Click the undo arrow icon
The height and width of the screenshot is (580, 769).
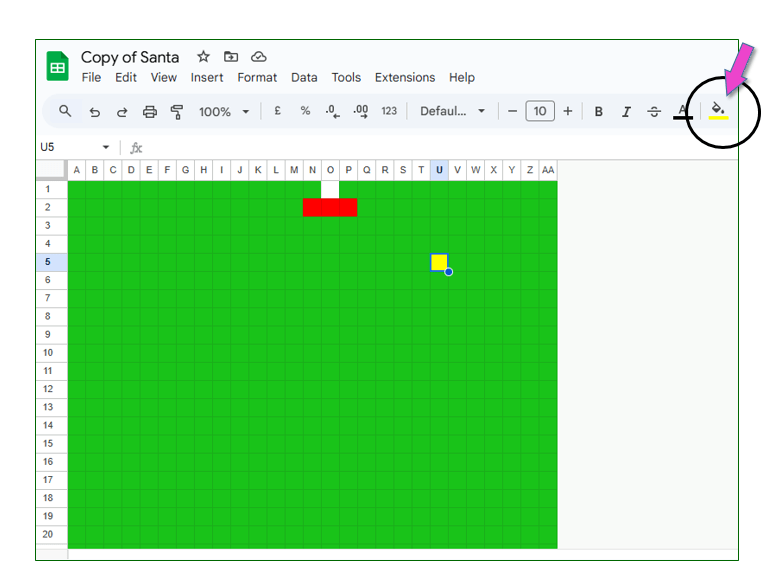[94, 112]
